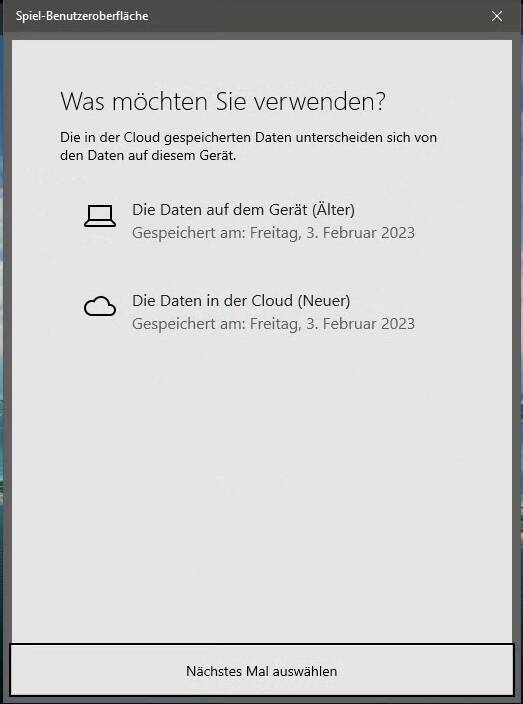Click the heading 'Was möchten Sie verwenden?'
523x704 pixels.
(x=223, y=101)
